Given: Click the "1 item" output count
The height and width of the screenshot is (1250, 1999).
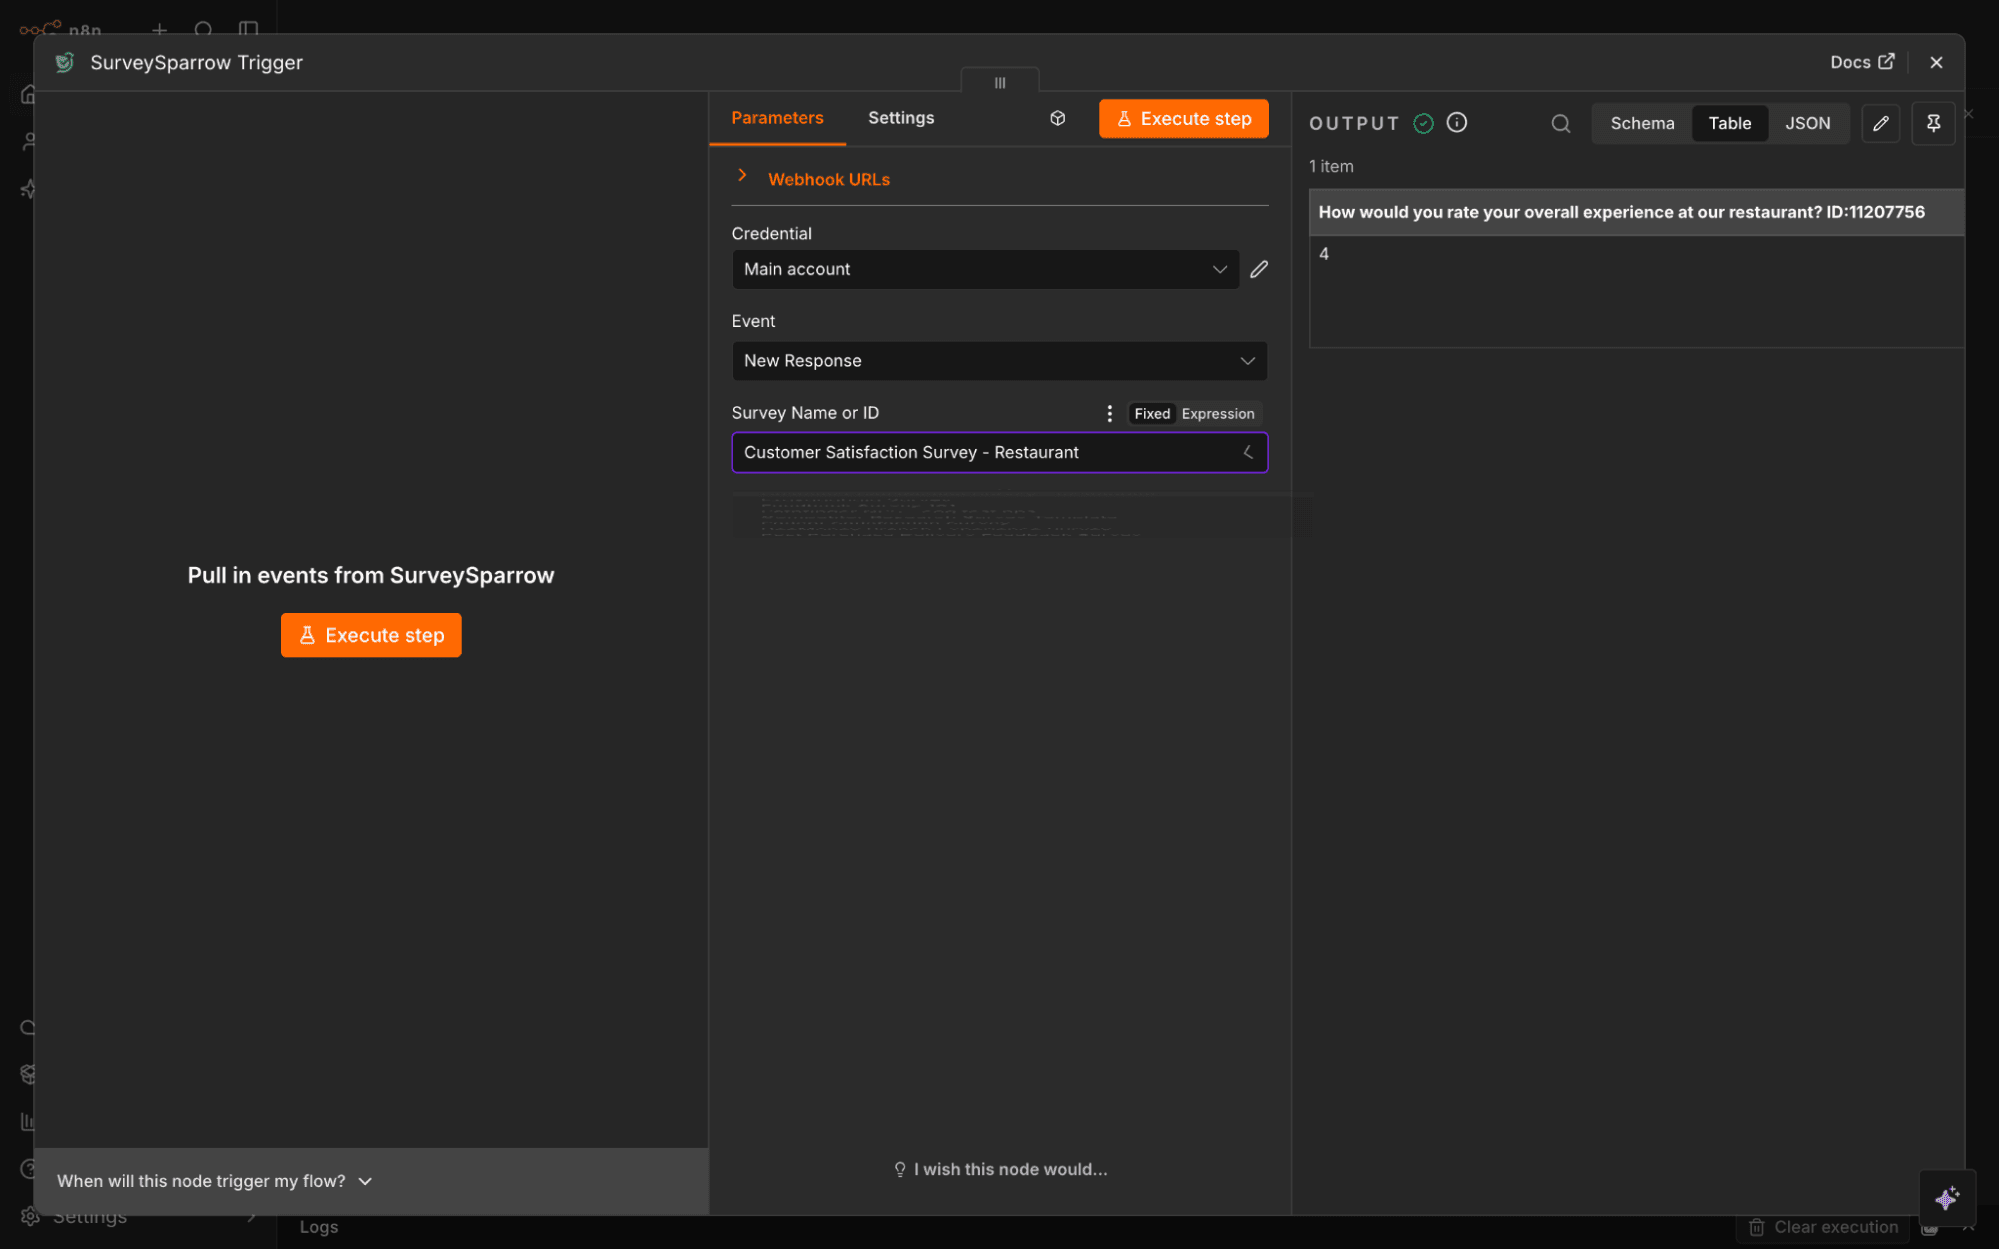Looking at the screenshot, I should (1331, 166).
